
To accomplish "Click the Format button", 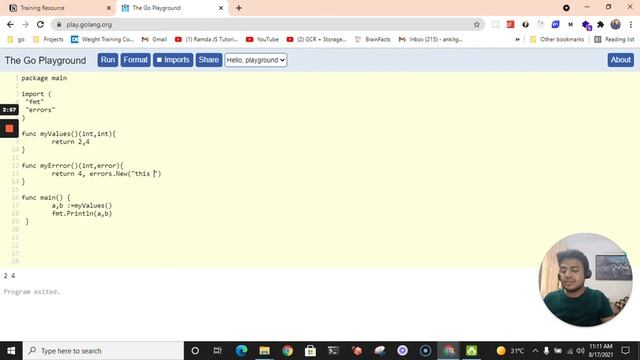I will point(136,60).
